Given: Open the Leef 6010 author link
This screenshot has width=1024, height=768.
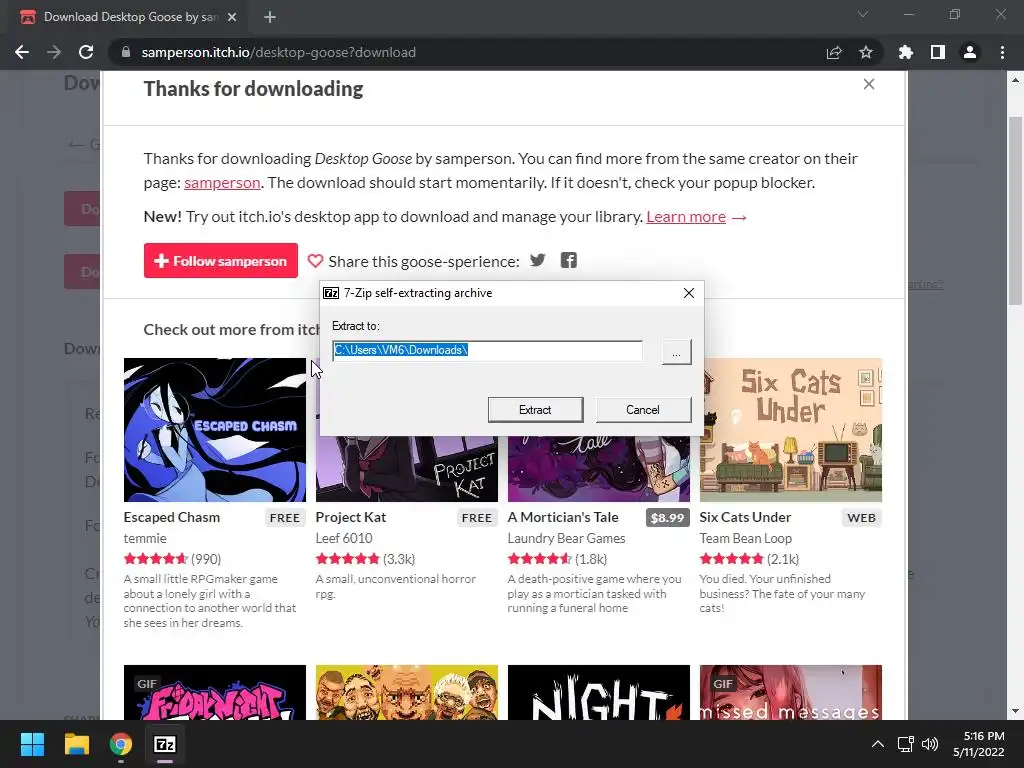Looking at the screenshot, I should pyautogui.click(x=344, y=538).
